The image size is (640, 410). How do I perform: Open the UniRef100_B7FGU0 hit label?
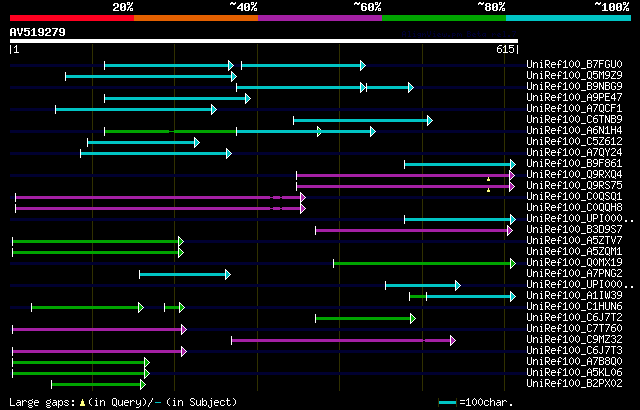[574, 64]
